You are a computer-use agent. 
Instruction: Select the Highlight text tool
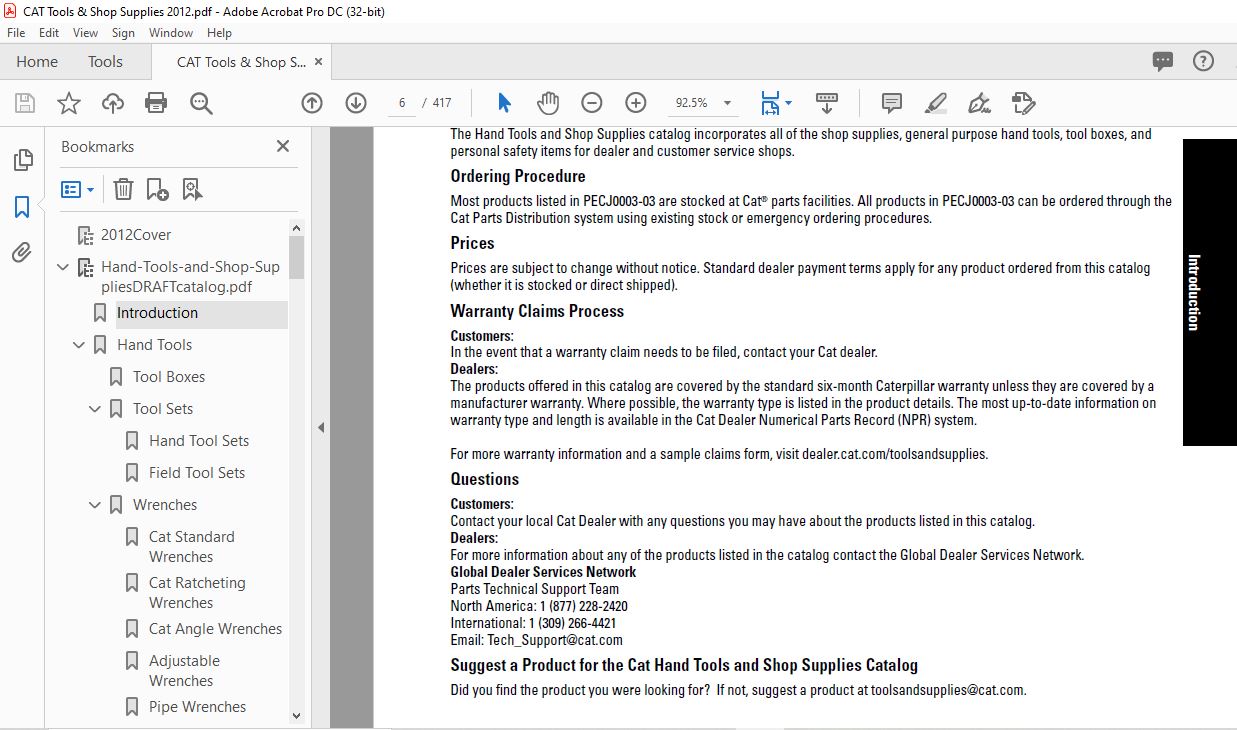(936, 103)
